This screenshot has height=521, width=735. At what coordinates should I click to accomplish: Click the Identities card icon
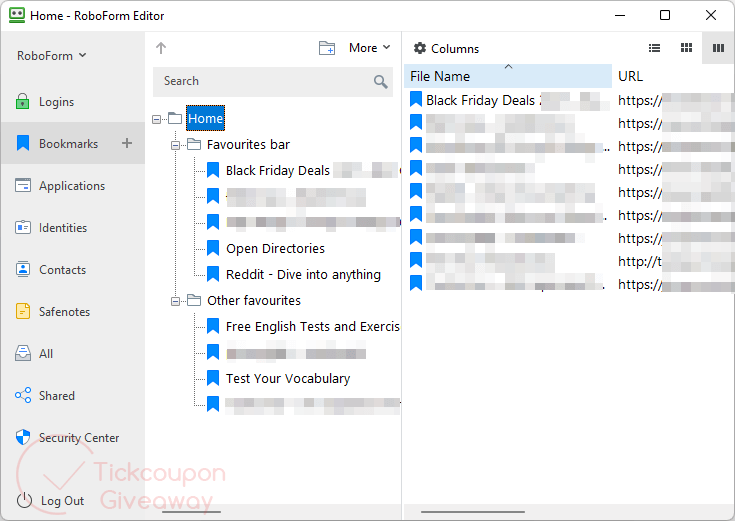(x=23, y=227)
